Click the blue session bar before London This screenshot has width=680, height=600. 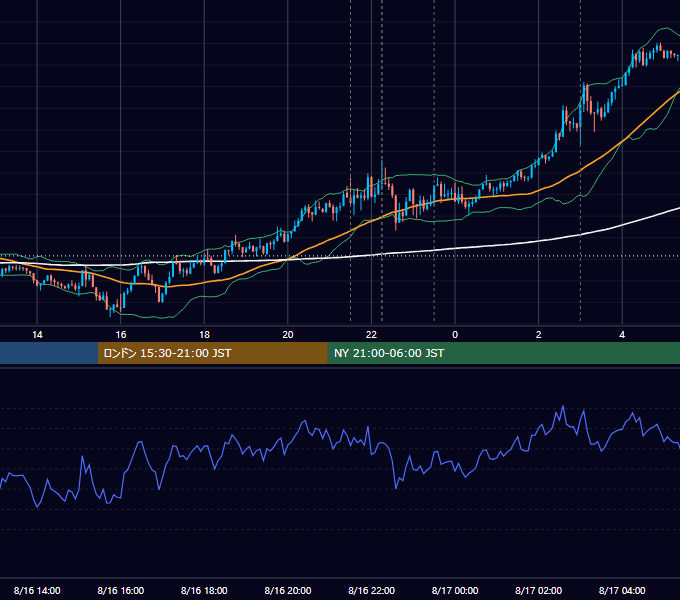click(49, 353)
